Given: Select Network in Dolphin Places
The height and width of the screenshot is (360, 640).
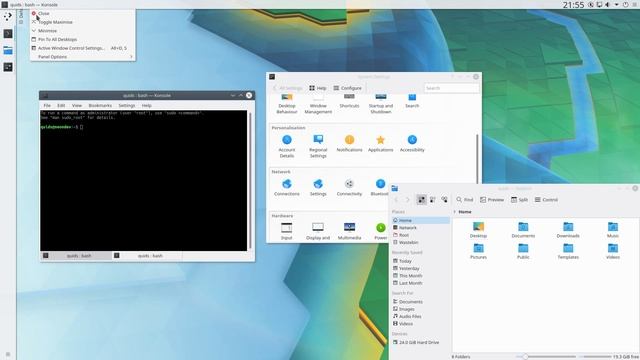Looking at the screenshot, I should pos(420,227).
